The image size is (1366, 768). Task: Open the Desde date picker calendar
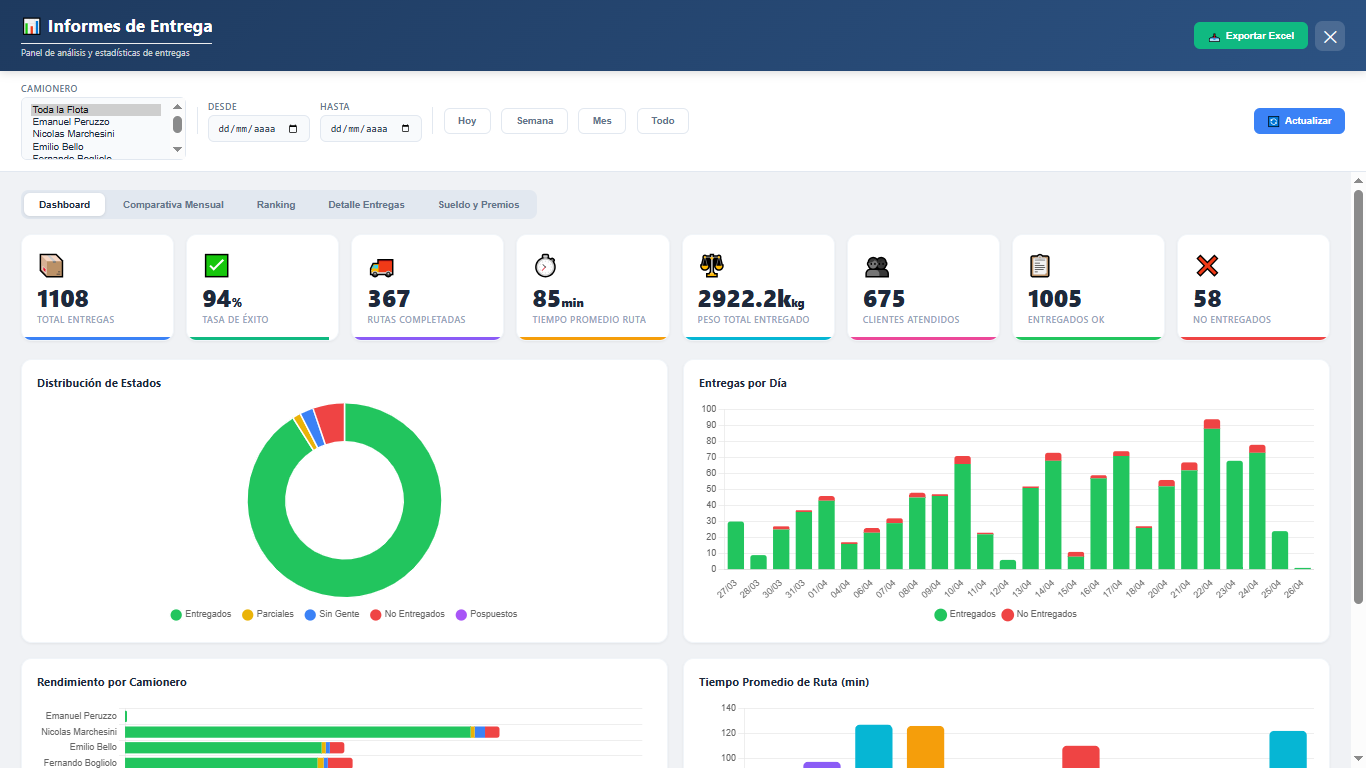tap(293, 129)
